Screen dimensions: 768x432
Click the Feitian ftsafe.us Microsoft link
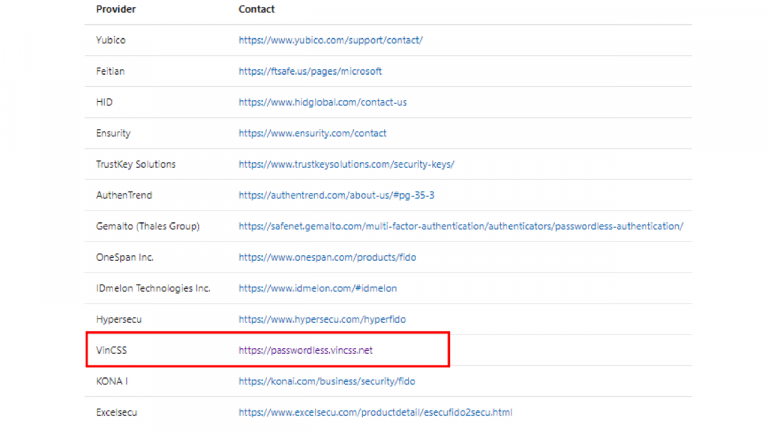310,71
